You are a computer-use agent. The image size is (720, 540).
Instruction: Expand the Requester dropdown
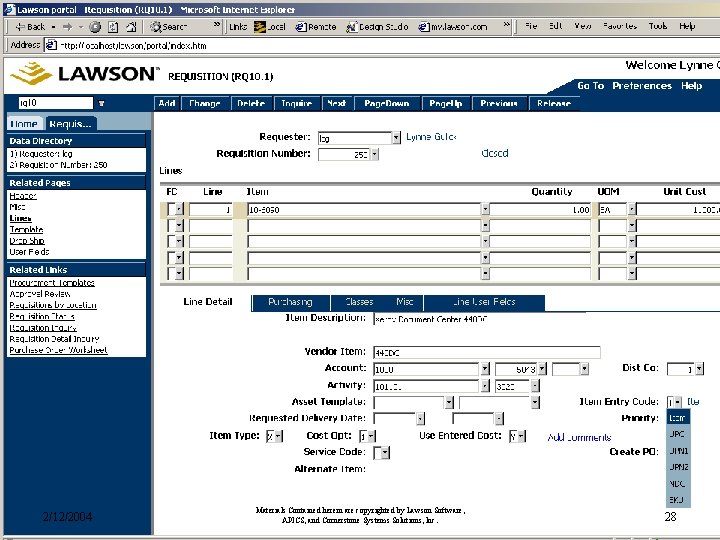click(x=396, y=138)
